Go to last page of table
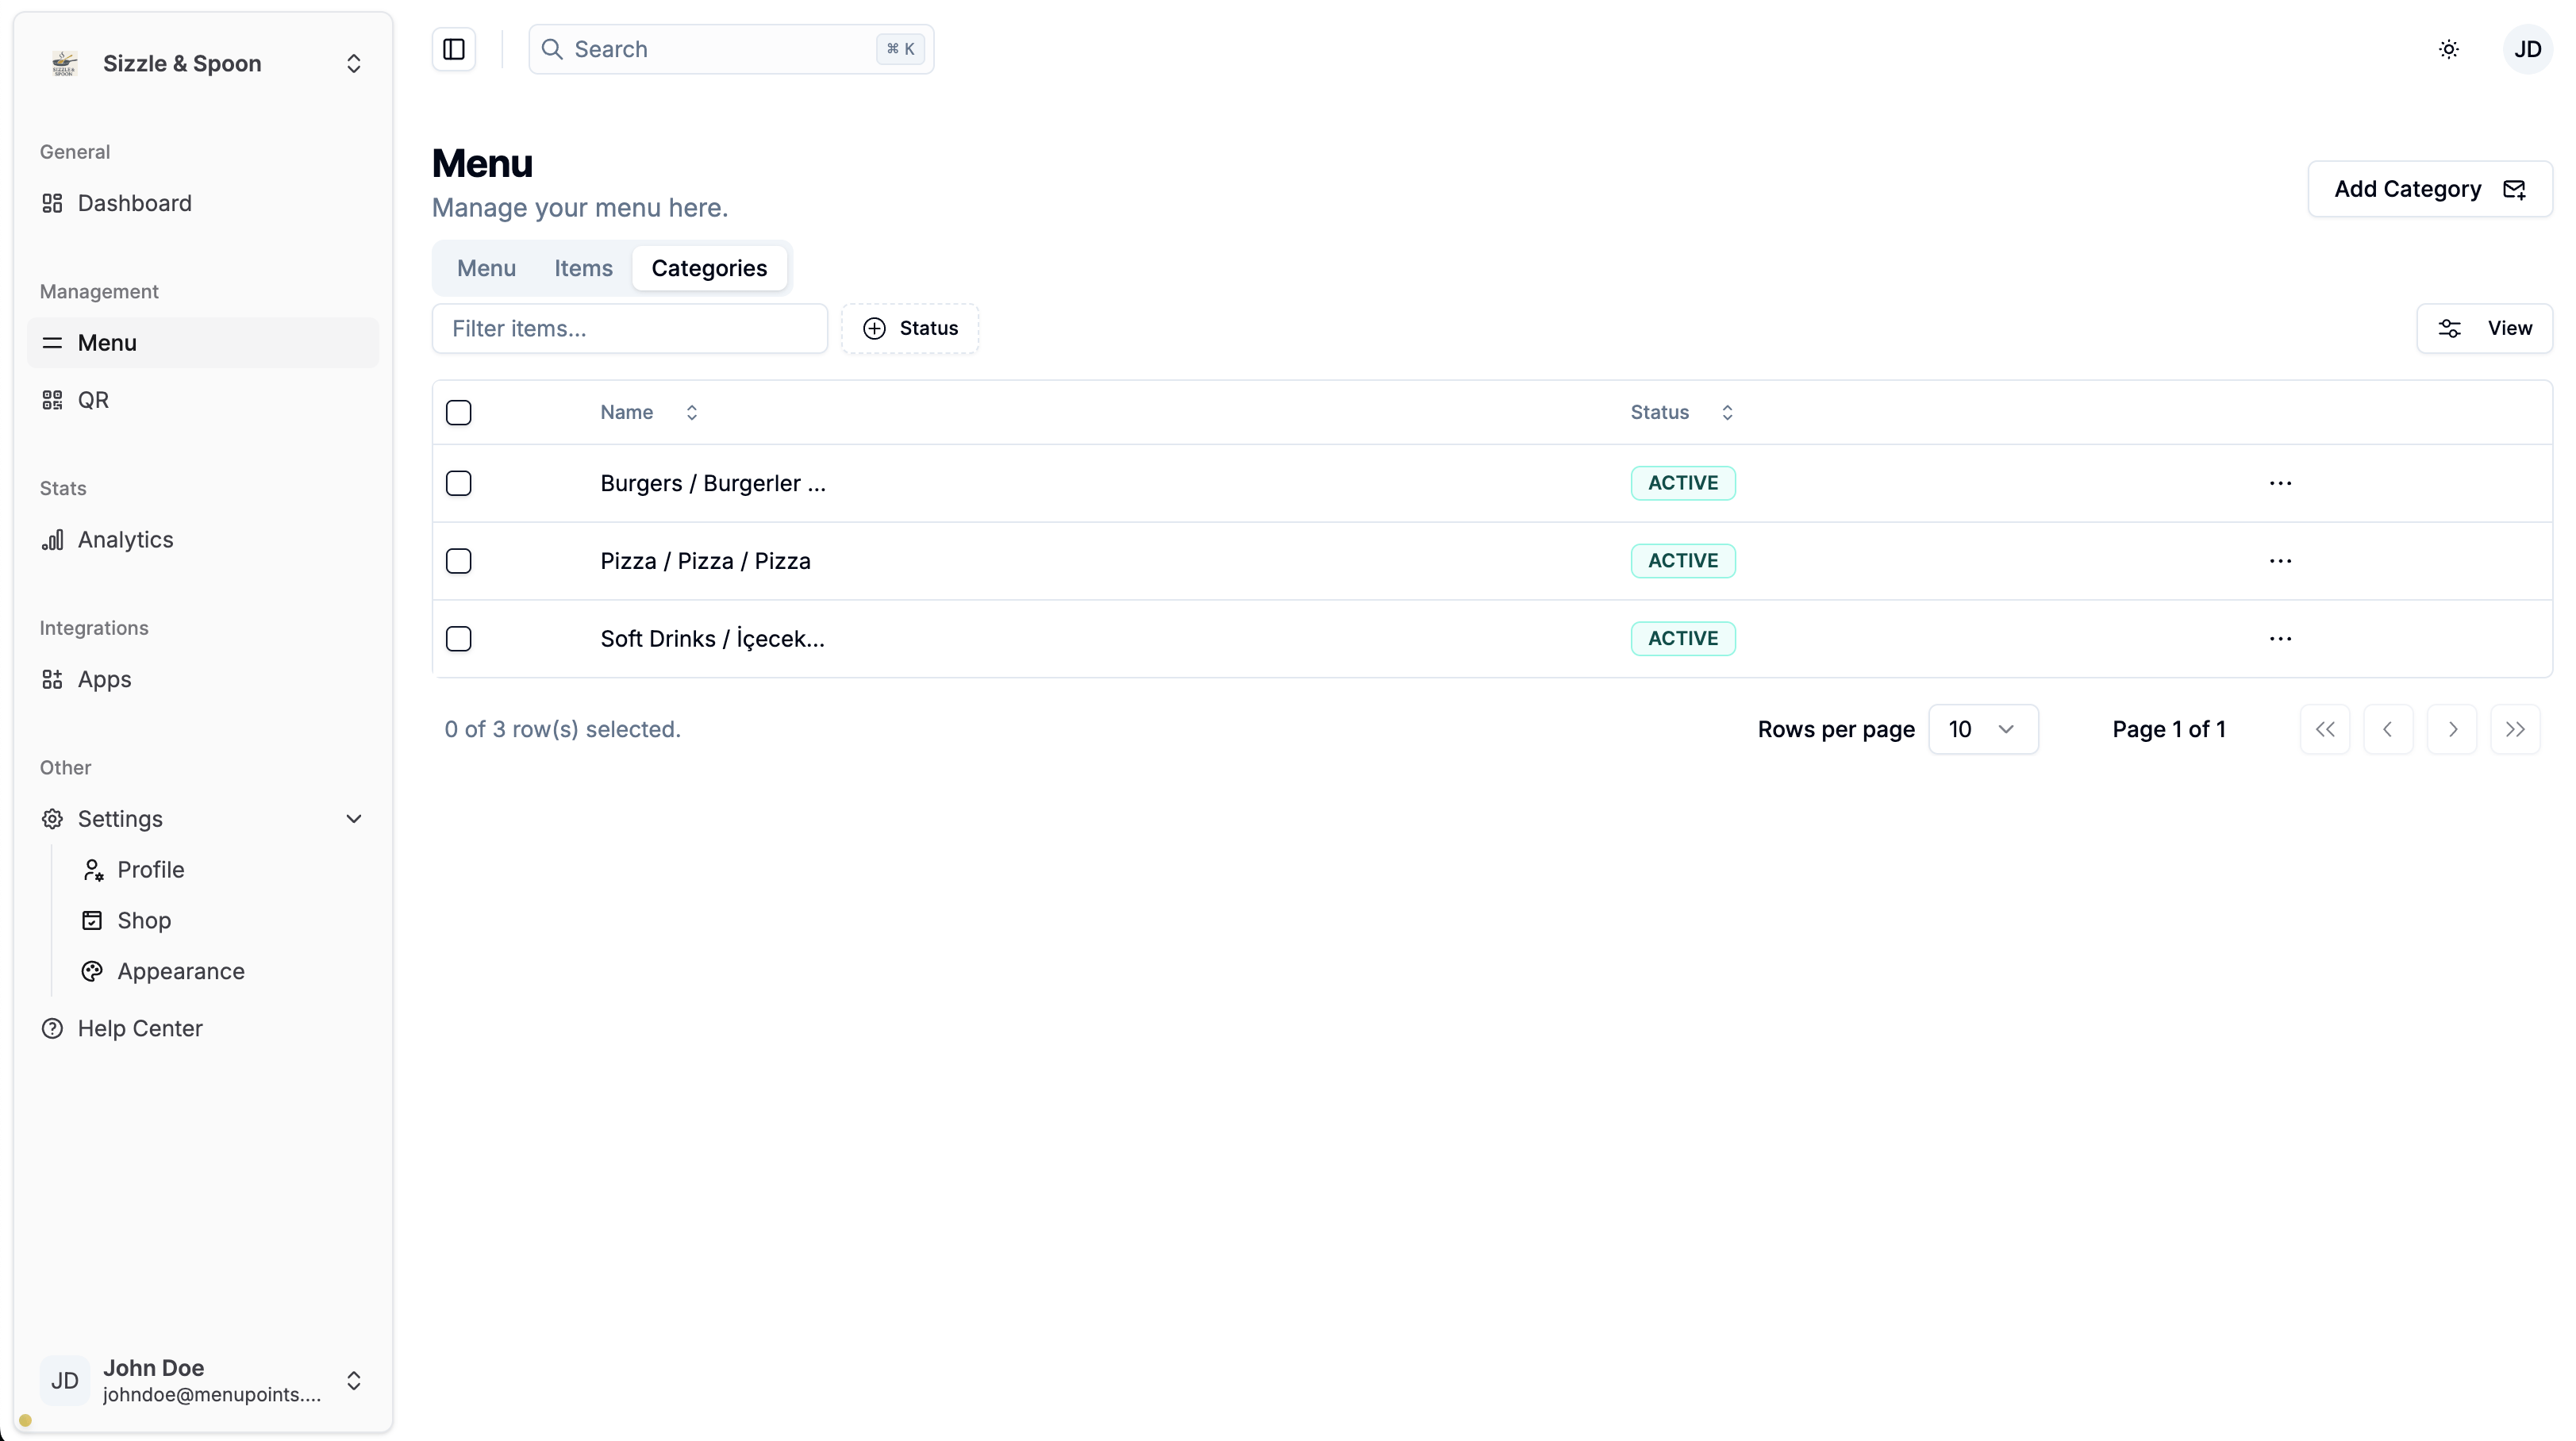 point(2515,729)
